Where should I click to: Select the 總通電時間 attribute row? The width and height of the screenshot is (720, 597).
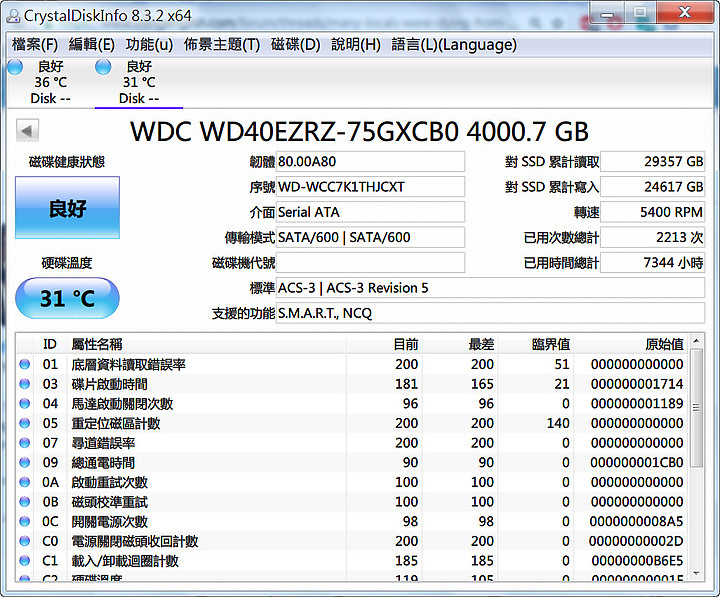[352, 462]
